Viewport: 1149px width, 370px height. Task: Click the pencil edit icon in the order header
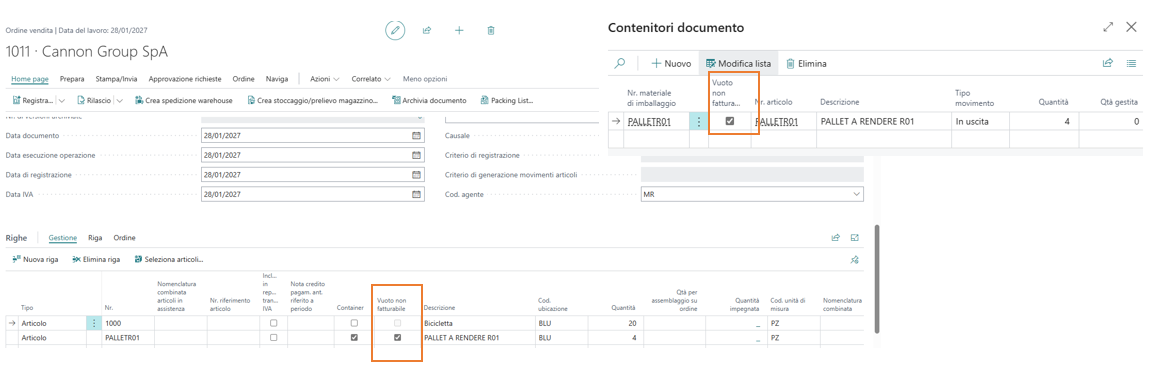(395, 30)
